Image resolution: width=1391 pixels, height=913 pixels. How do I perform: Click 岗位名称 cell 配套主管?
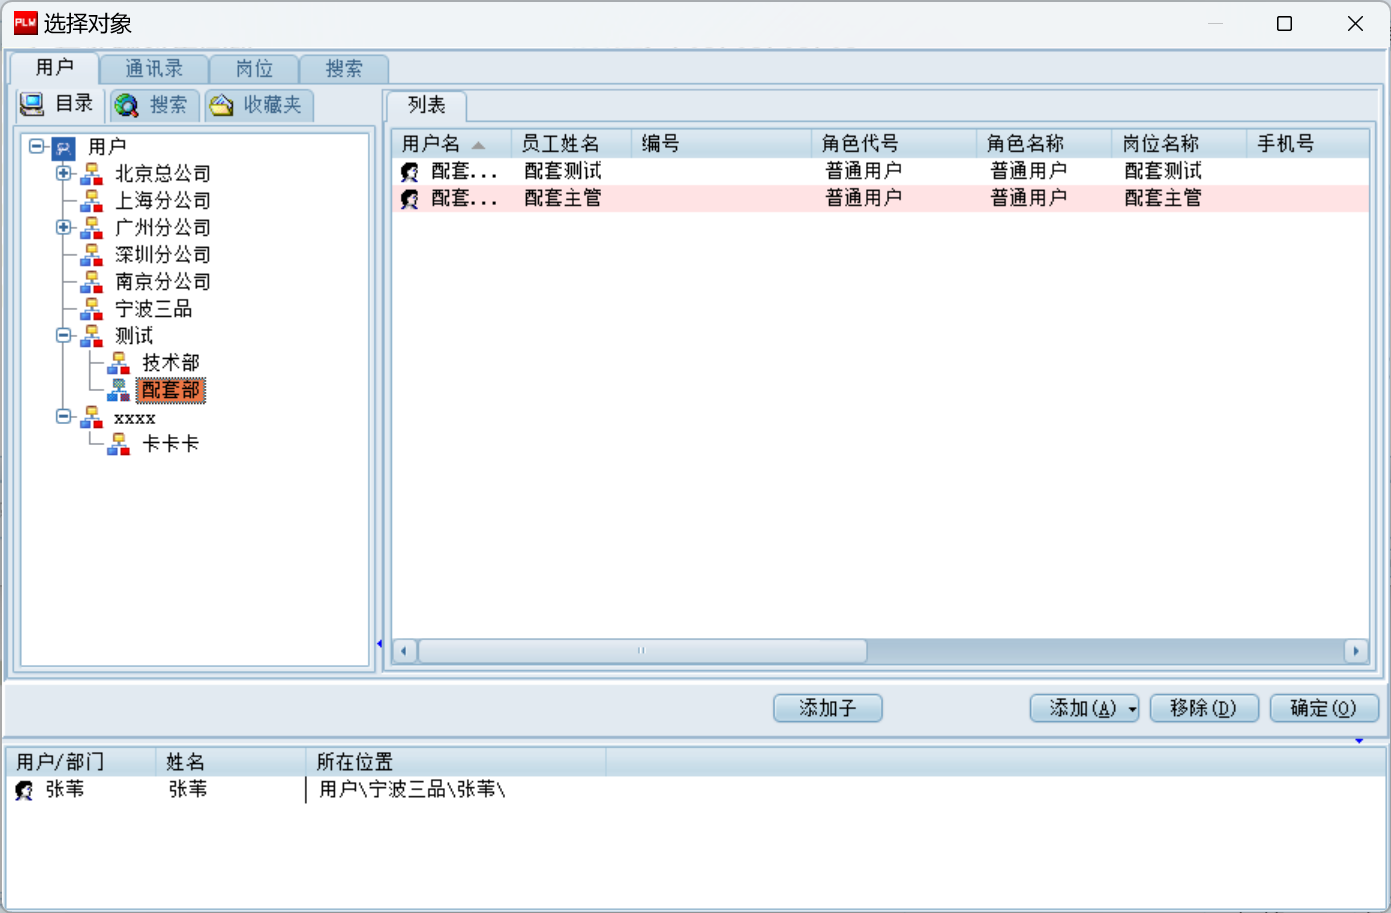[x=1163, y=199]
